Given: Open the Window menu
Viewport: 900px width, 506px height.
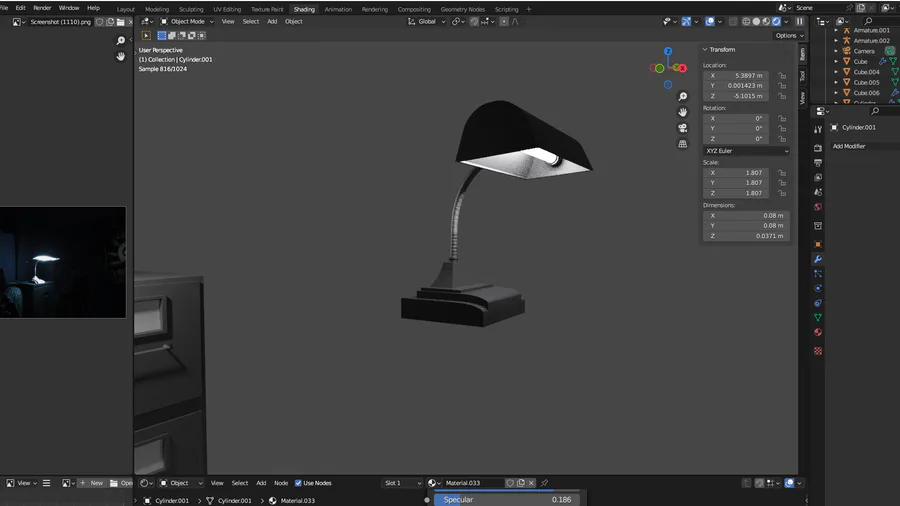Looking at the screenshot, I should (69, 8).
